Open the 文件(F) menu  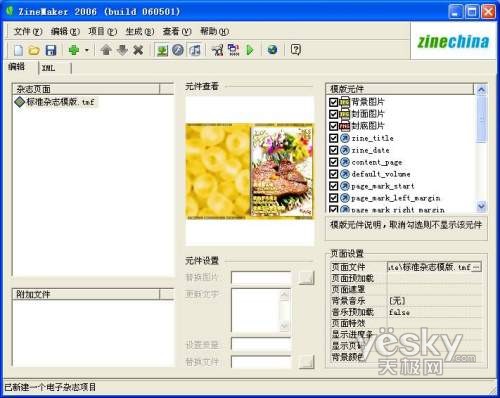click(28, 31)
